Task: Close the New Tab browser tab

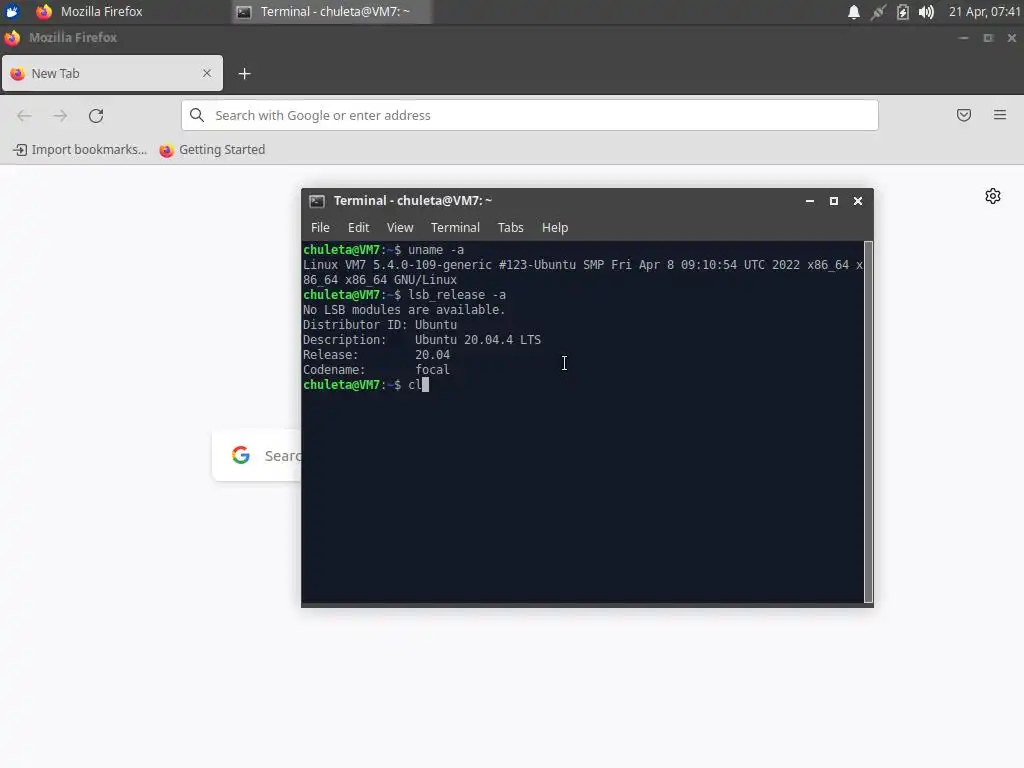Action: click(207, 73)
